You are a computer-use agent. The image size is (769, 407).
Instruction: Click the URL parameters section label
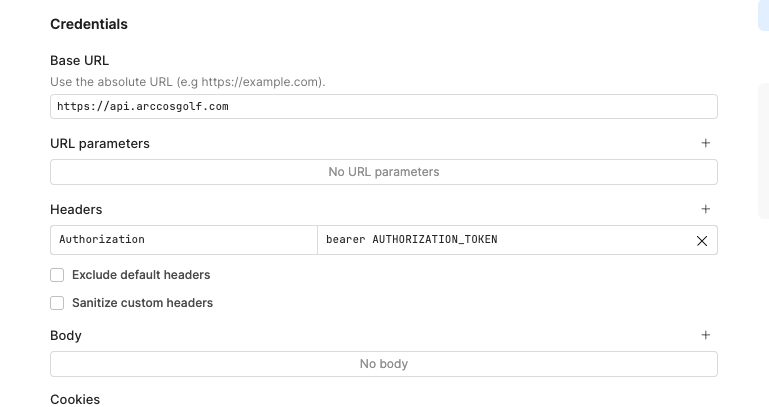pos(100,143)
